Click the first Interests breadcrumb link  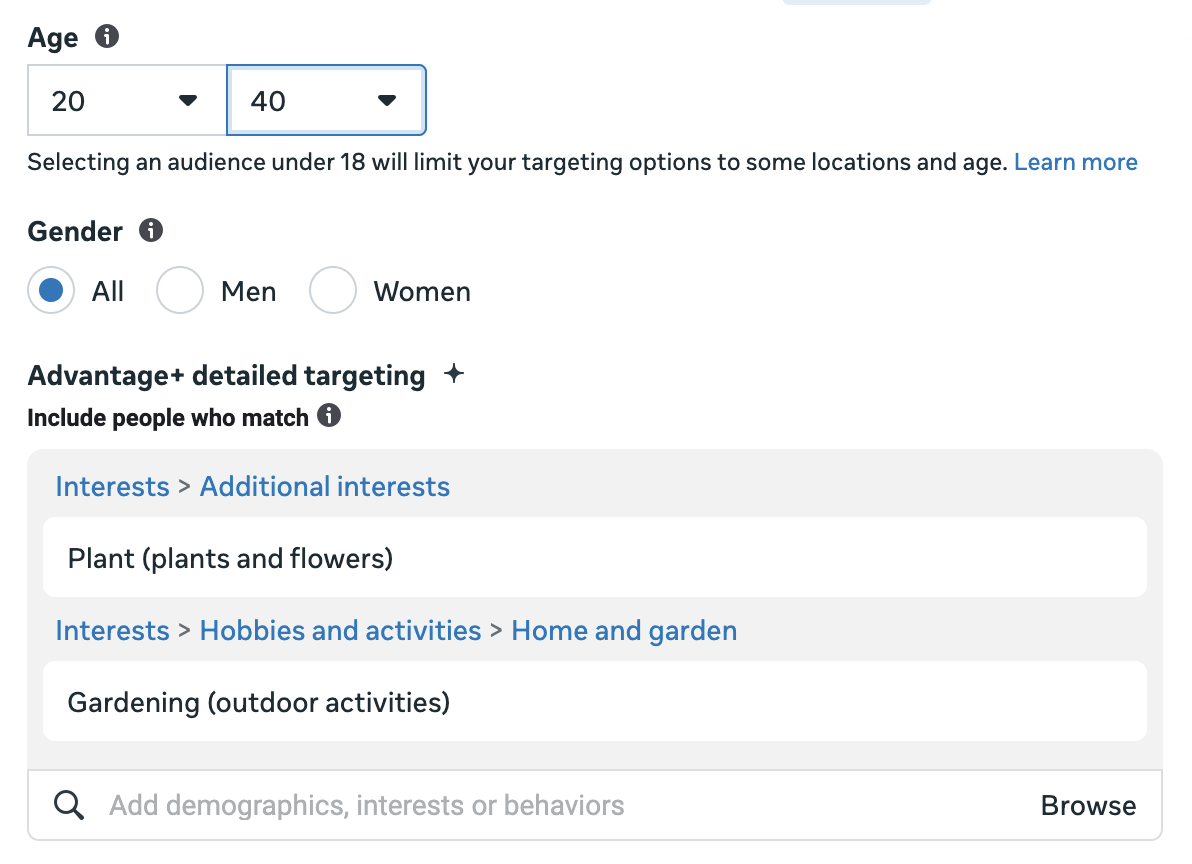112,487
